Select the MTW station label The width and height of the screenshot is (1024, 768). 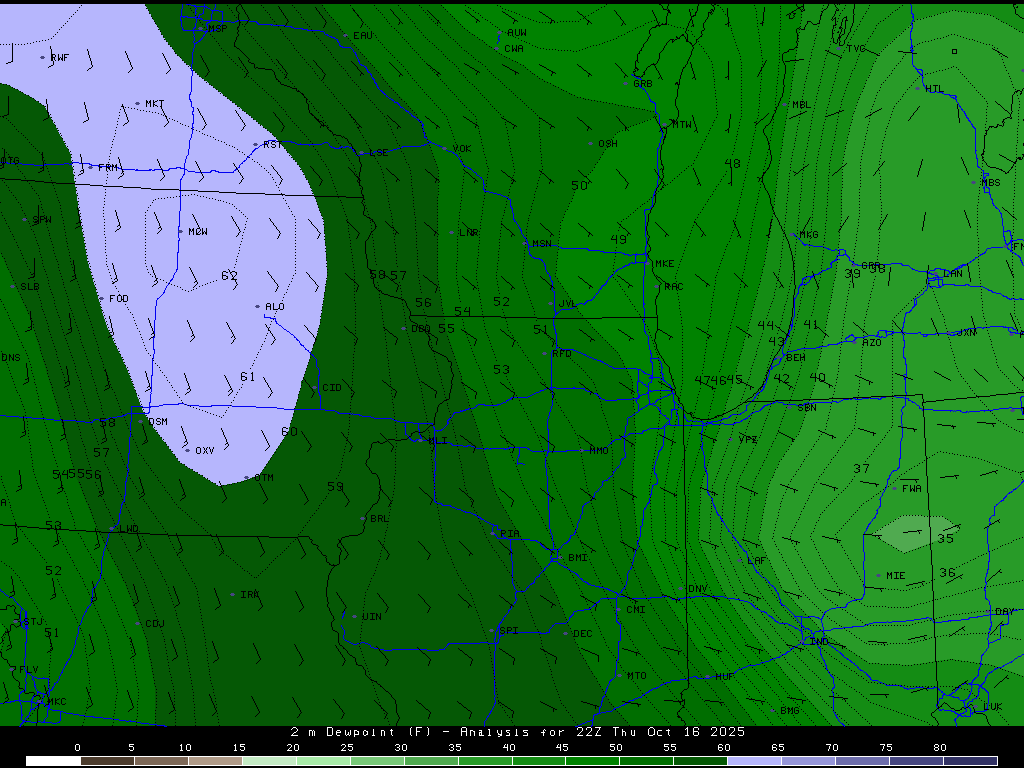coord(682,124)
